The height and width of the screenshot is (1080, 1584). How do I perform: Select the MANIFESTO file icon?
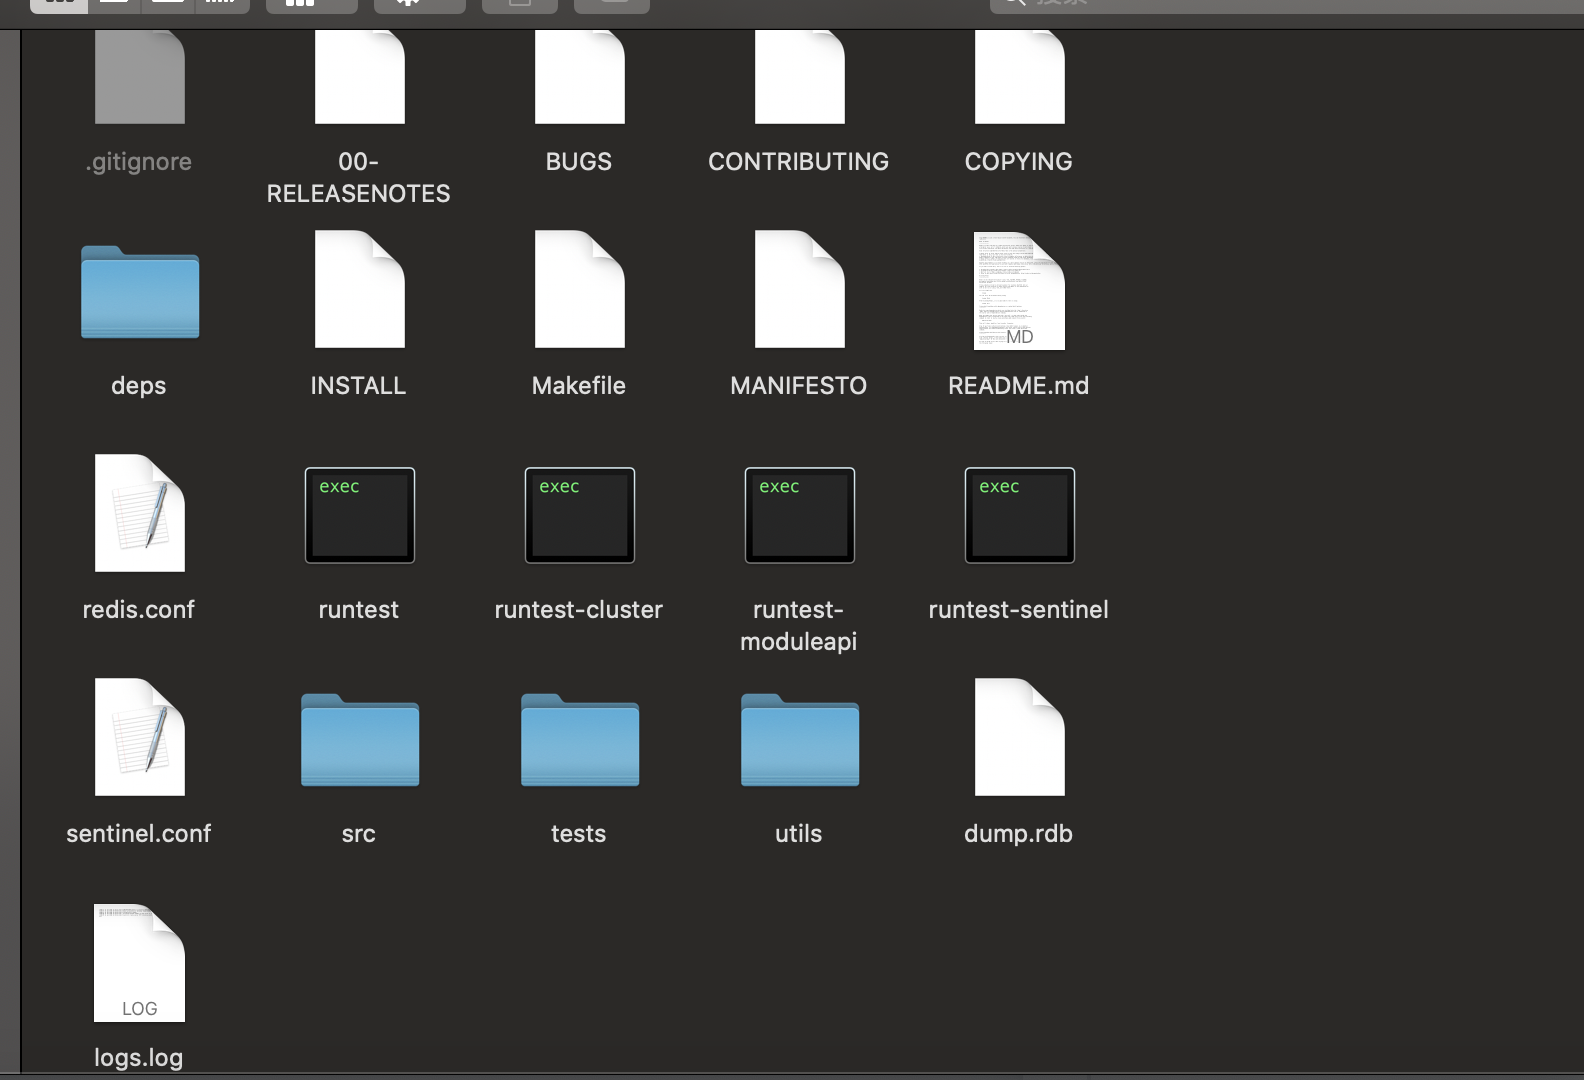[x=800, y=289]
